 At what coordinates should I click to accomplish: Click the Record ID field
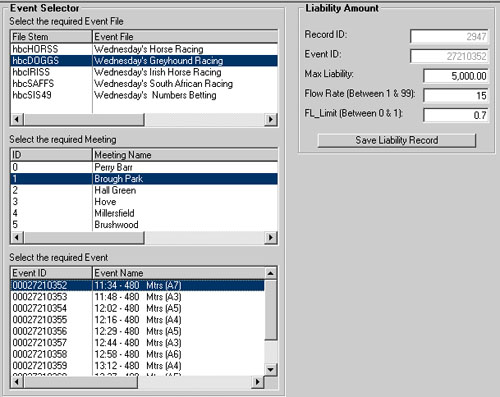449,36
